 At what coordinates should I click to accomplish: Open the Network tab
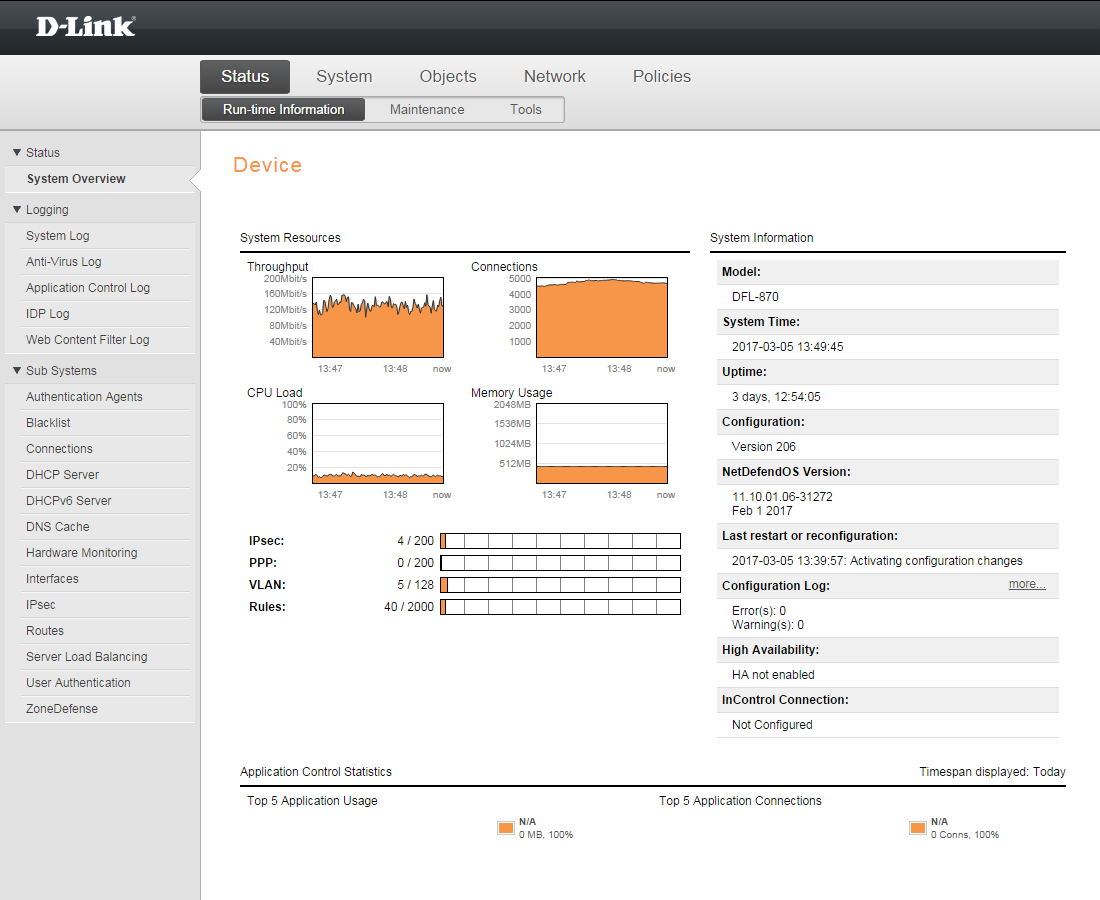pos(554,77)
